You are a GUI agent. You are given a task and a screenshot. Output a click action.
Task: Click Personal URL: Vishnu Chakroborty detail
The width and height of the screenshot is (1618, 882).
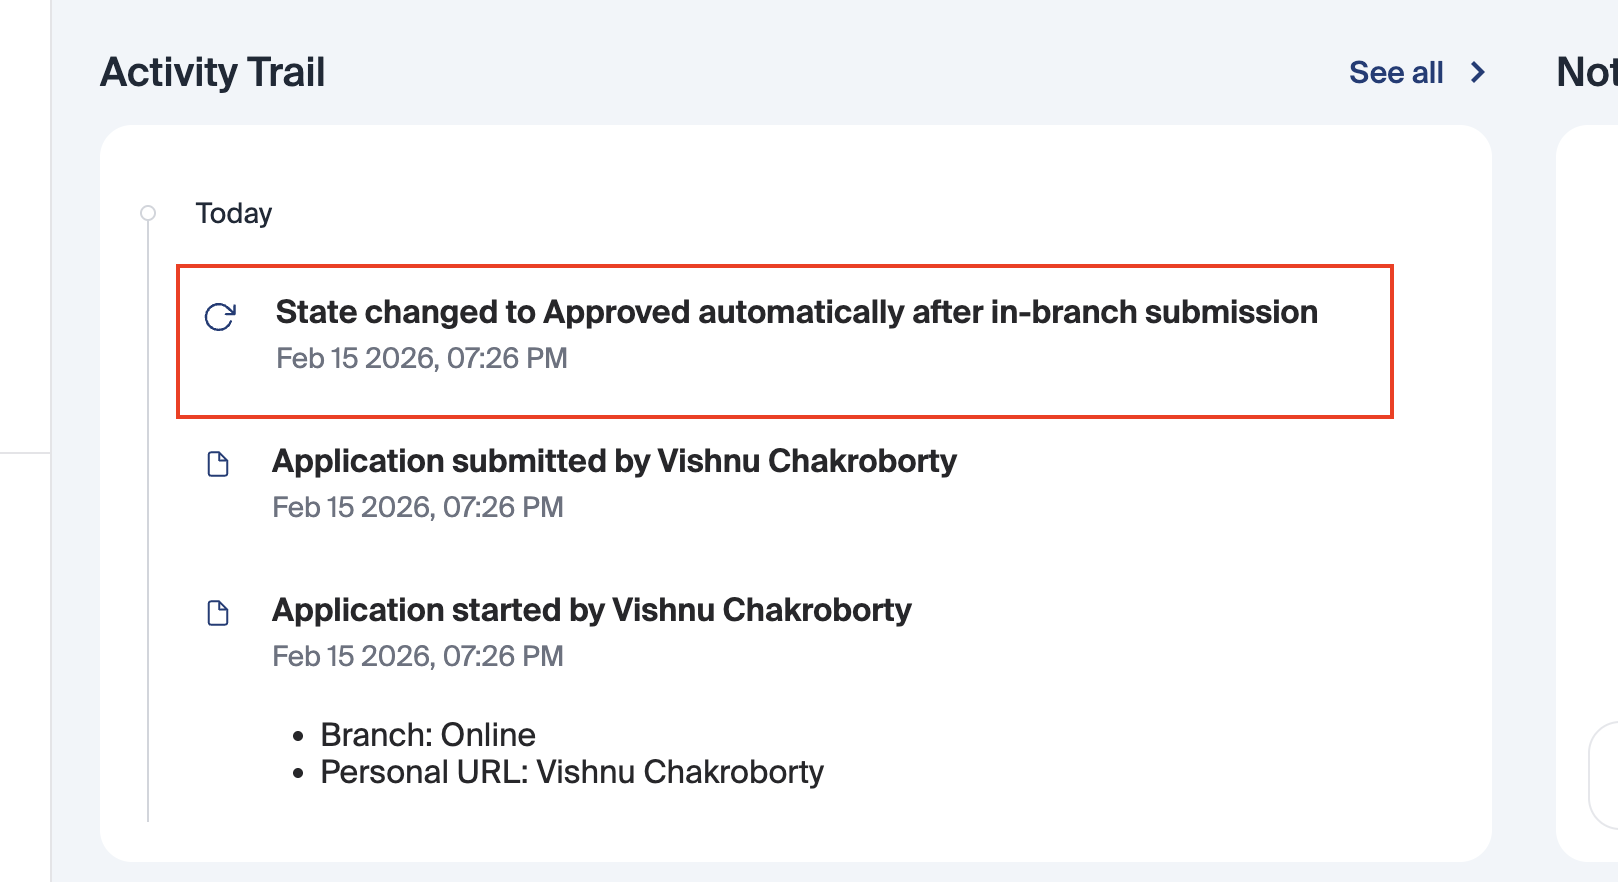[x=571, y=772]
